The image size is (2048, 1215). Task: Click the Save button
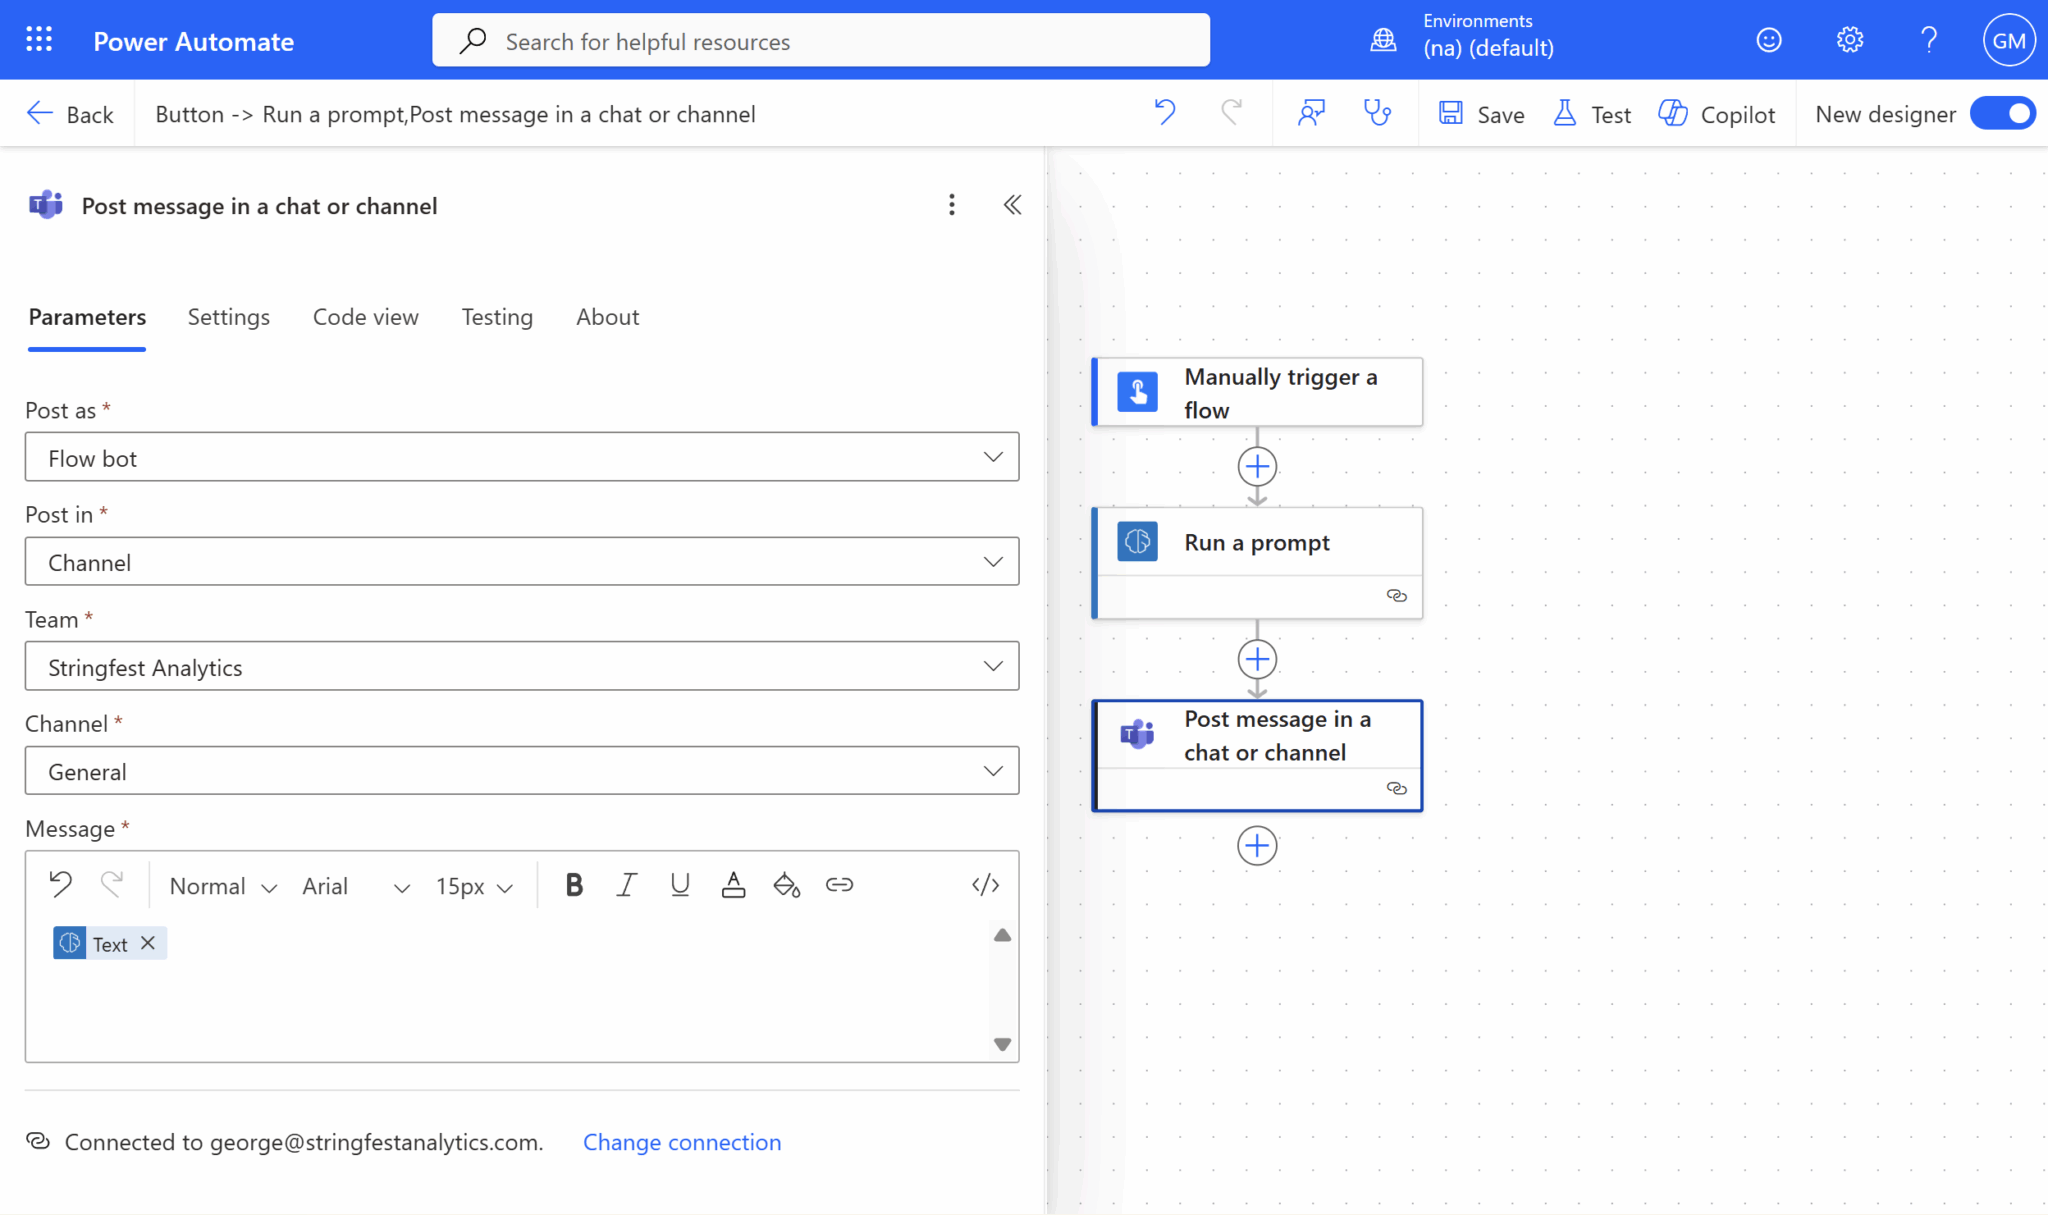click(1481, 114)
